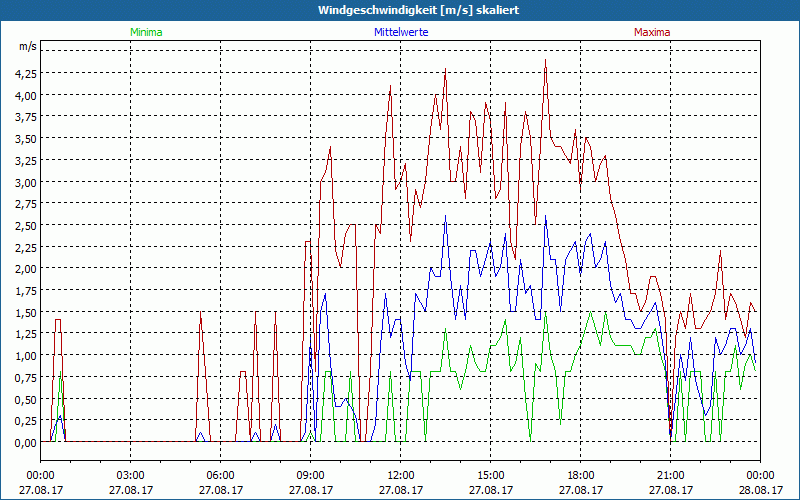Click the 1,00 y-axis value
This screenshot has width=800, height=500.
click(26, 355)
